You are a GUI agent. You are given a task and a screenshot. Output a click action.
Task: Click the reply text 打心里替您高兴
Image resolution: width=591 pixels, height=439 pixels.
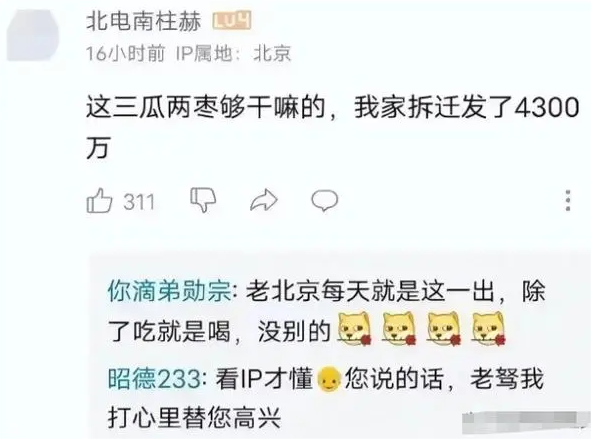[194, 418]
